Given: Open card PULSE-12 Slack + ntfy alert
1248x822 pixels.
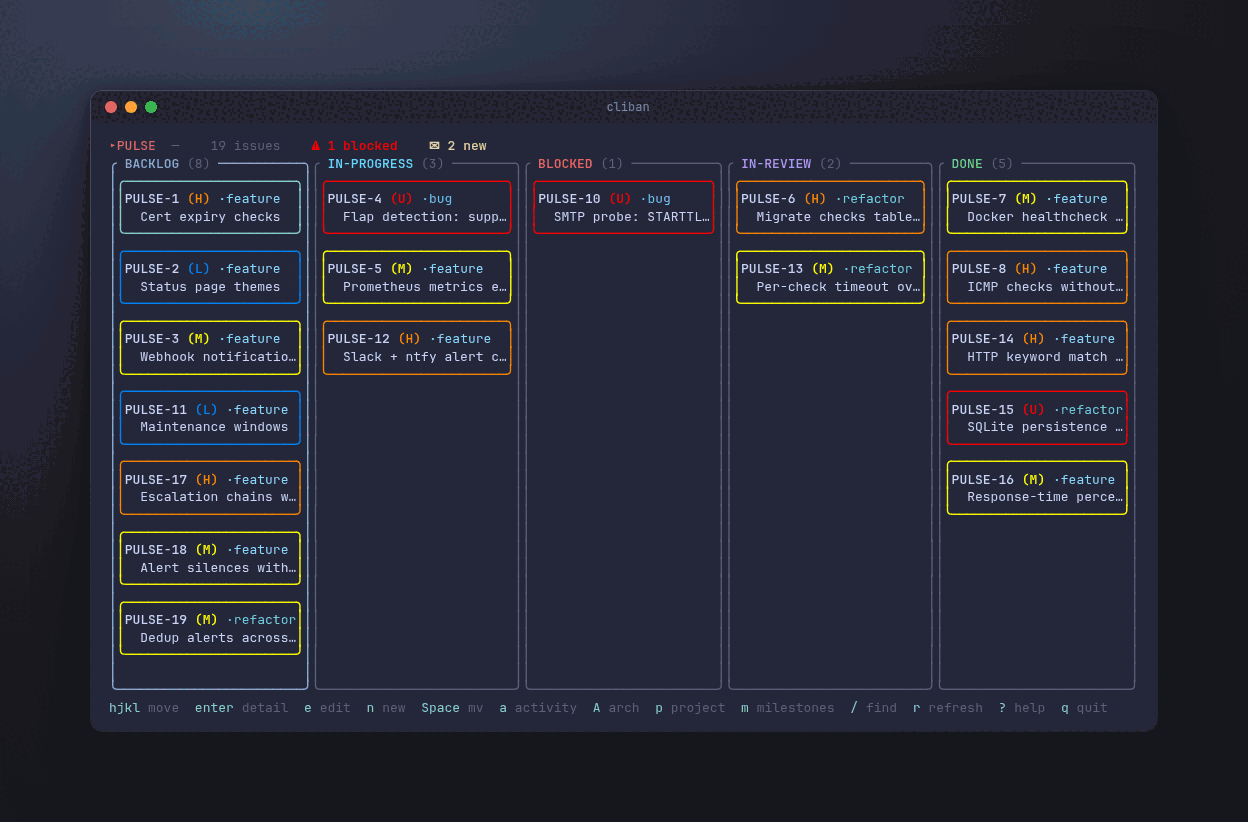Looking at the screenshot, I should point(417,347).
